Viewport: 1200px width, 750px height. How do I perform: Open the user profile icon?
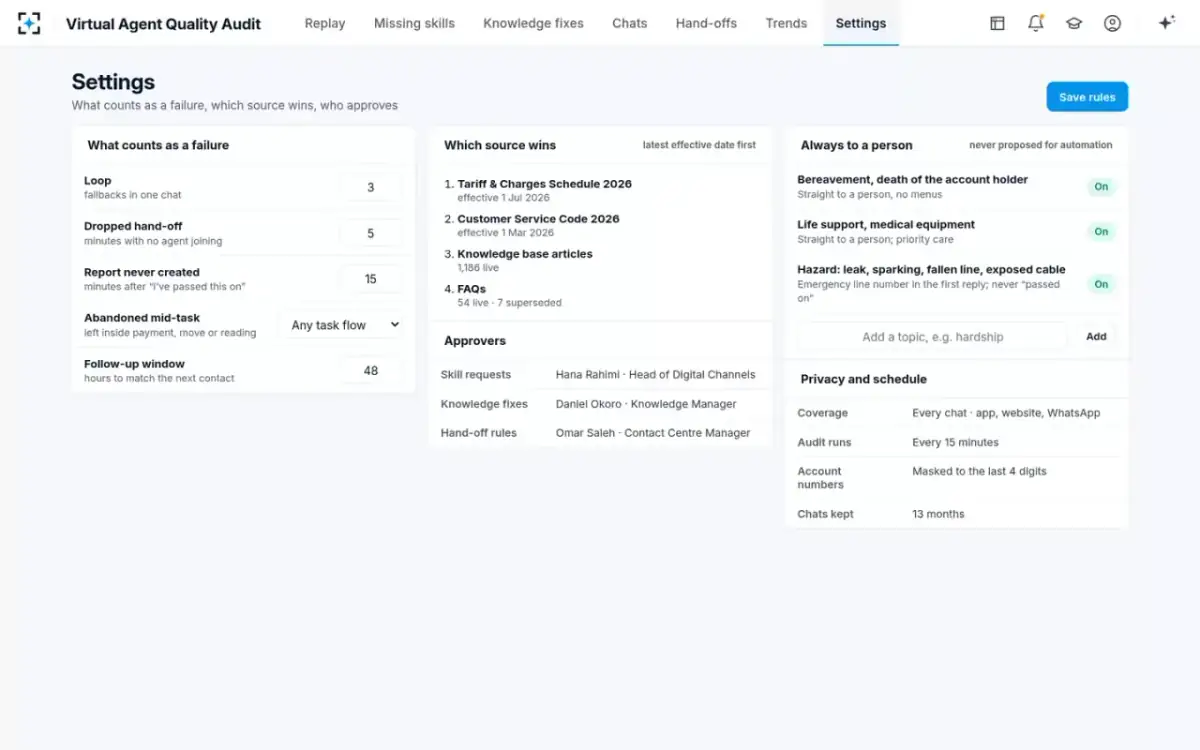[x=1112, y=23]
